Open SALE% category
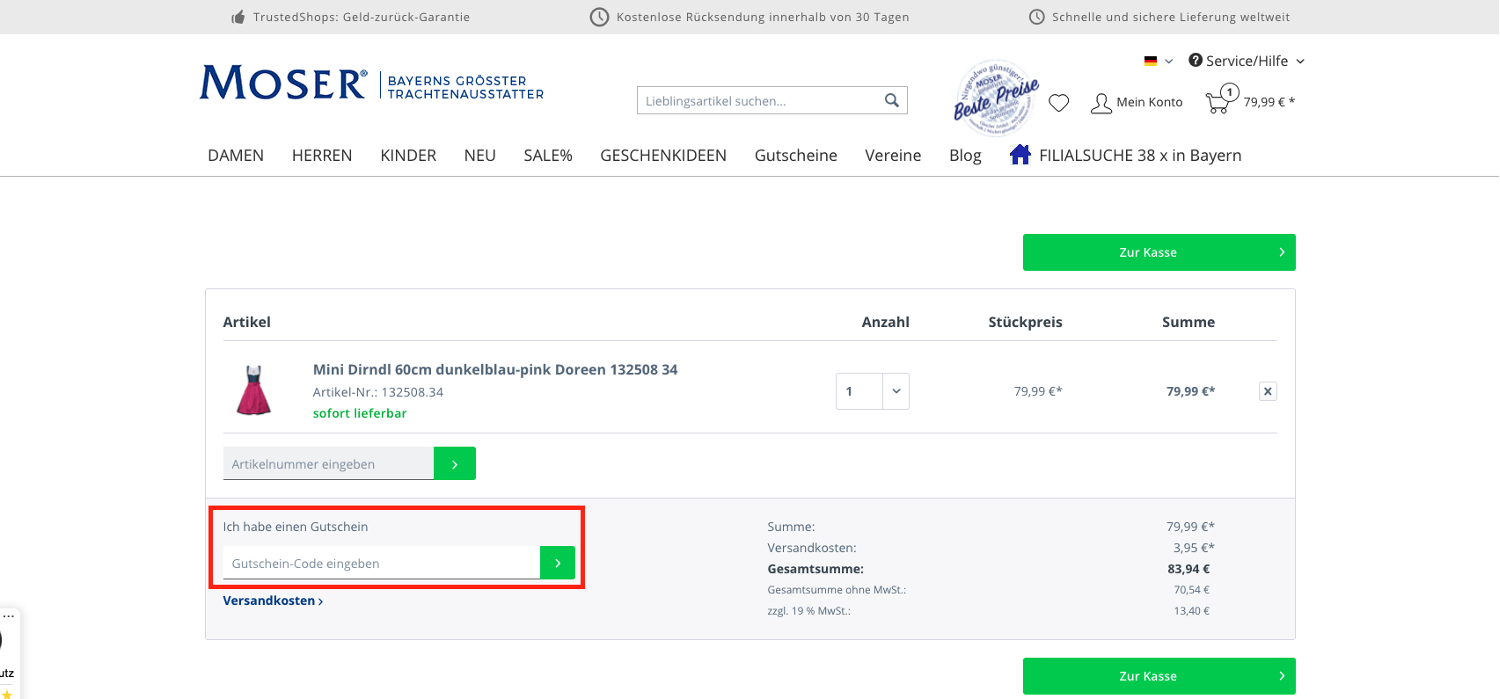The image size is (1500, 699). coord(548,155)
